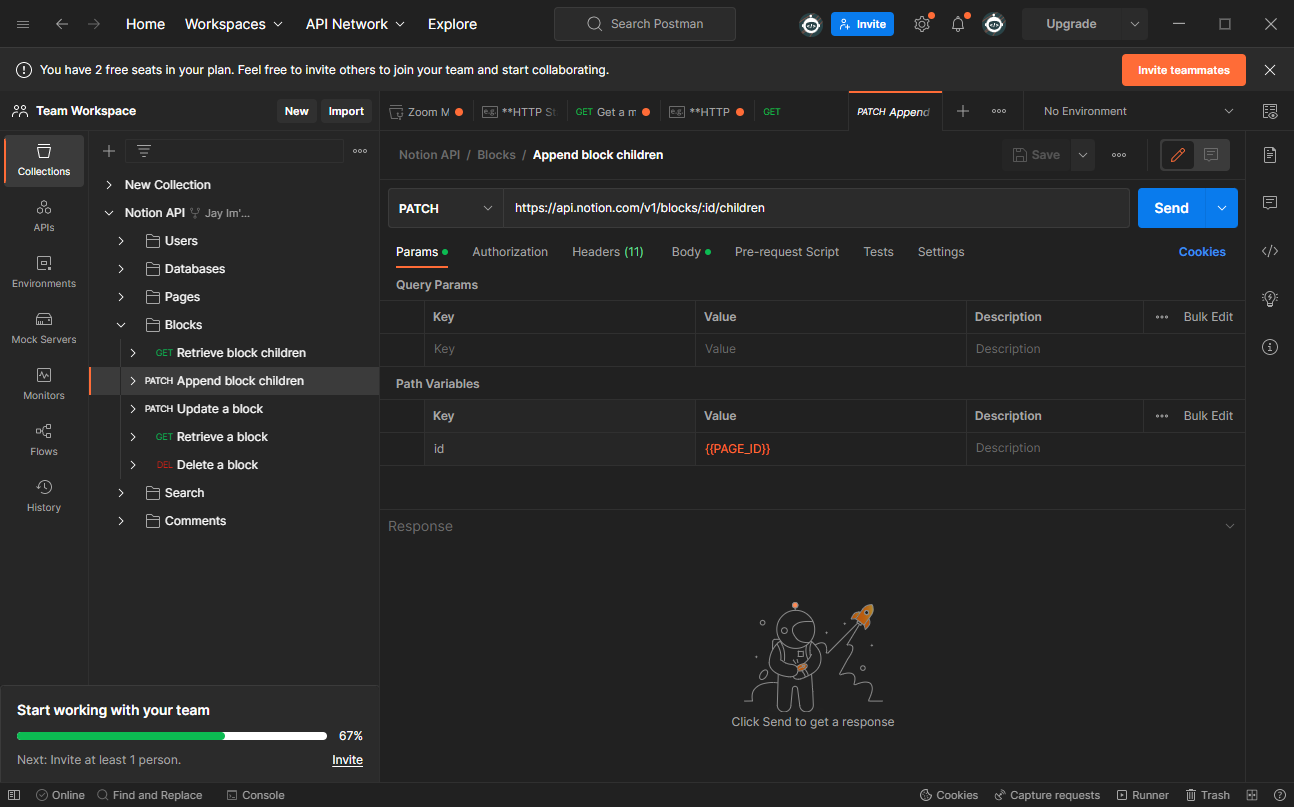Screen dimensions: 1294x807
Task: Collapse the Blocks folder
Action: pyautogui.click(x=121, y=325)
